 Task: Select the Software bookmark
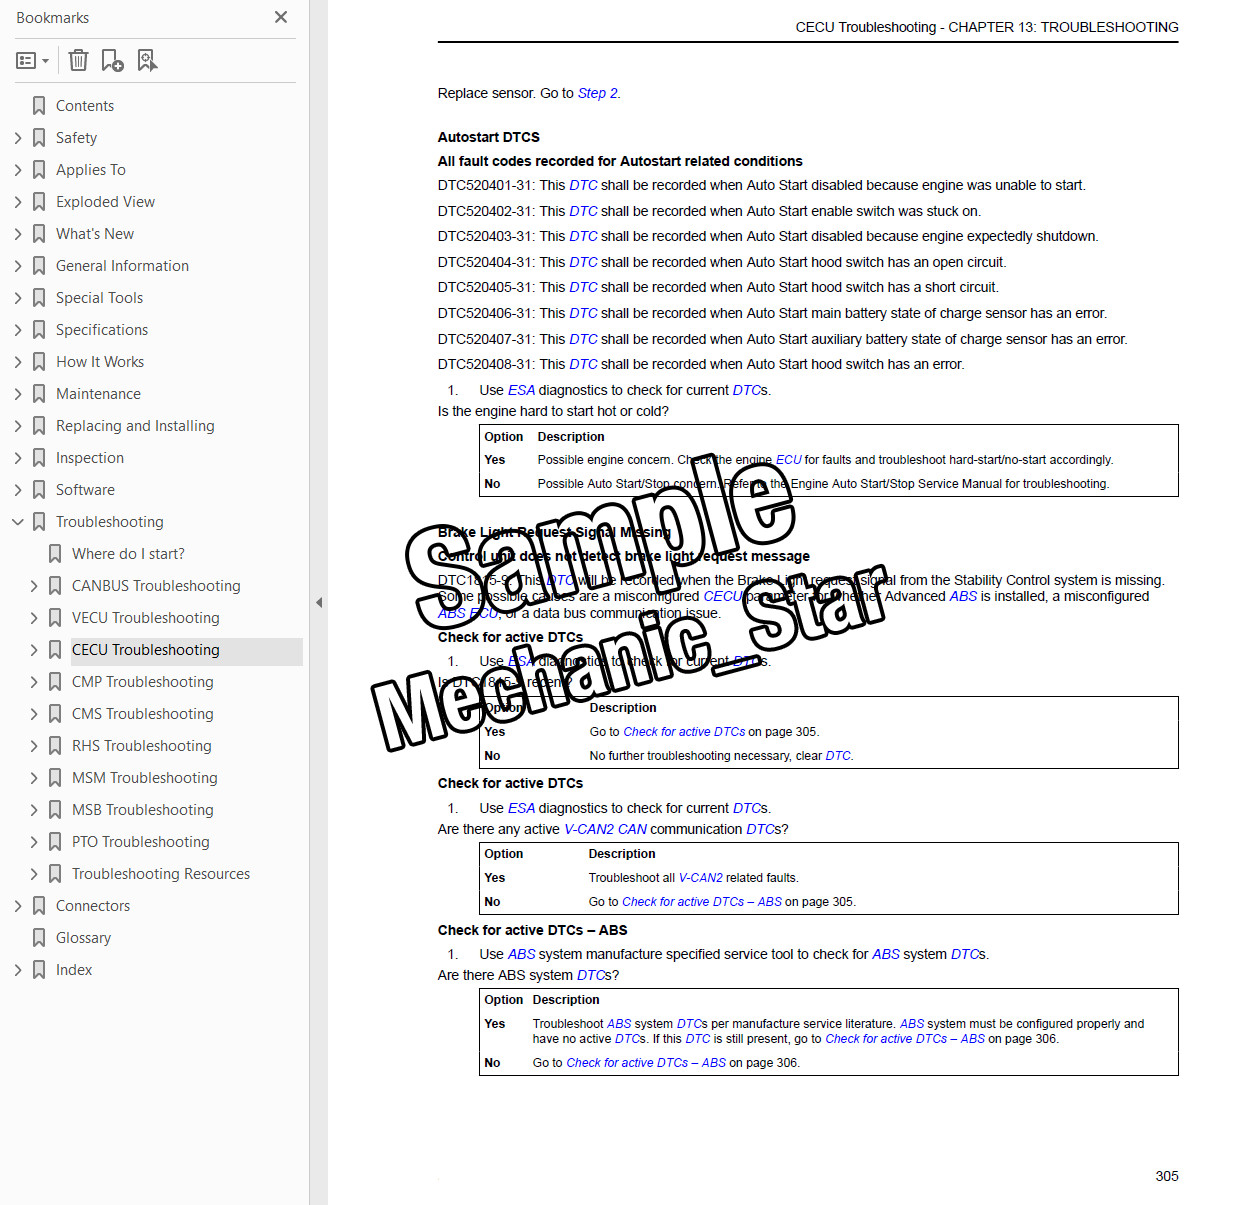(85, 490)
